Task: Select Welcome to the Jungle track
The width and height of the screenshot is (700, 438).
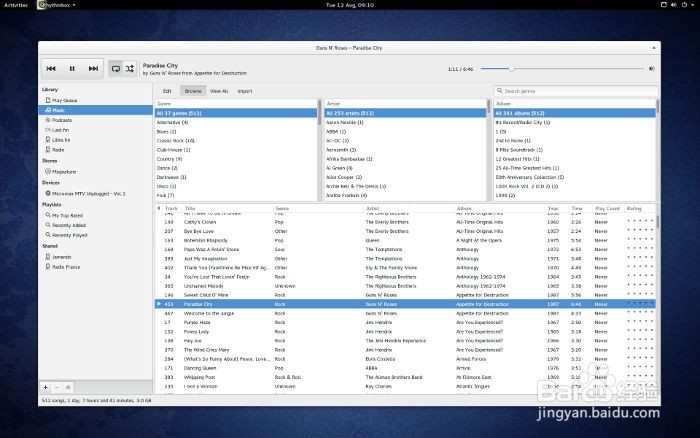Action: pos(405,313)
